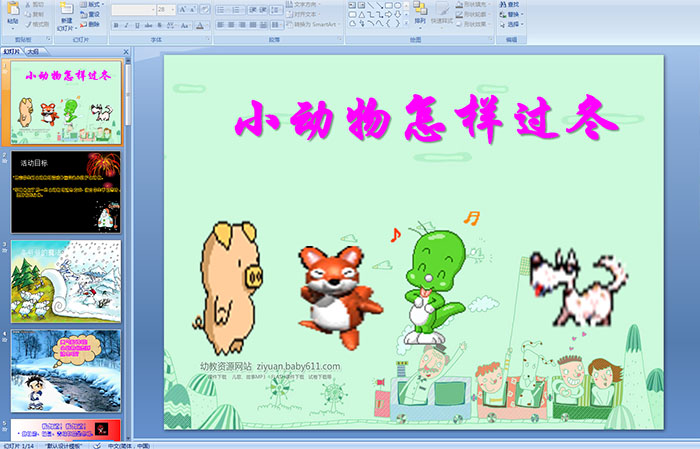Image resolution: width=700 pixels, height=449 pixels.
Task: Switch to the Slides (幻灯片) tab
Action: coord(12,51)
